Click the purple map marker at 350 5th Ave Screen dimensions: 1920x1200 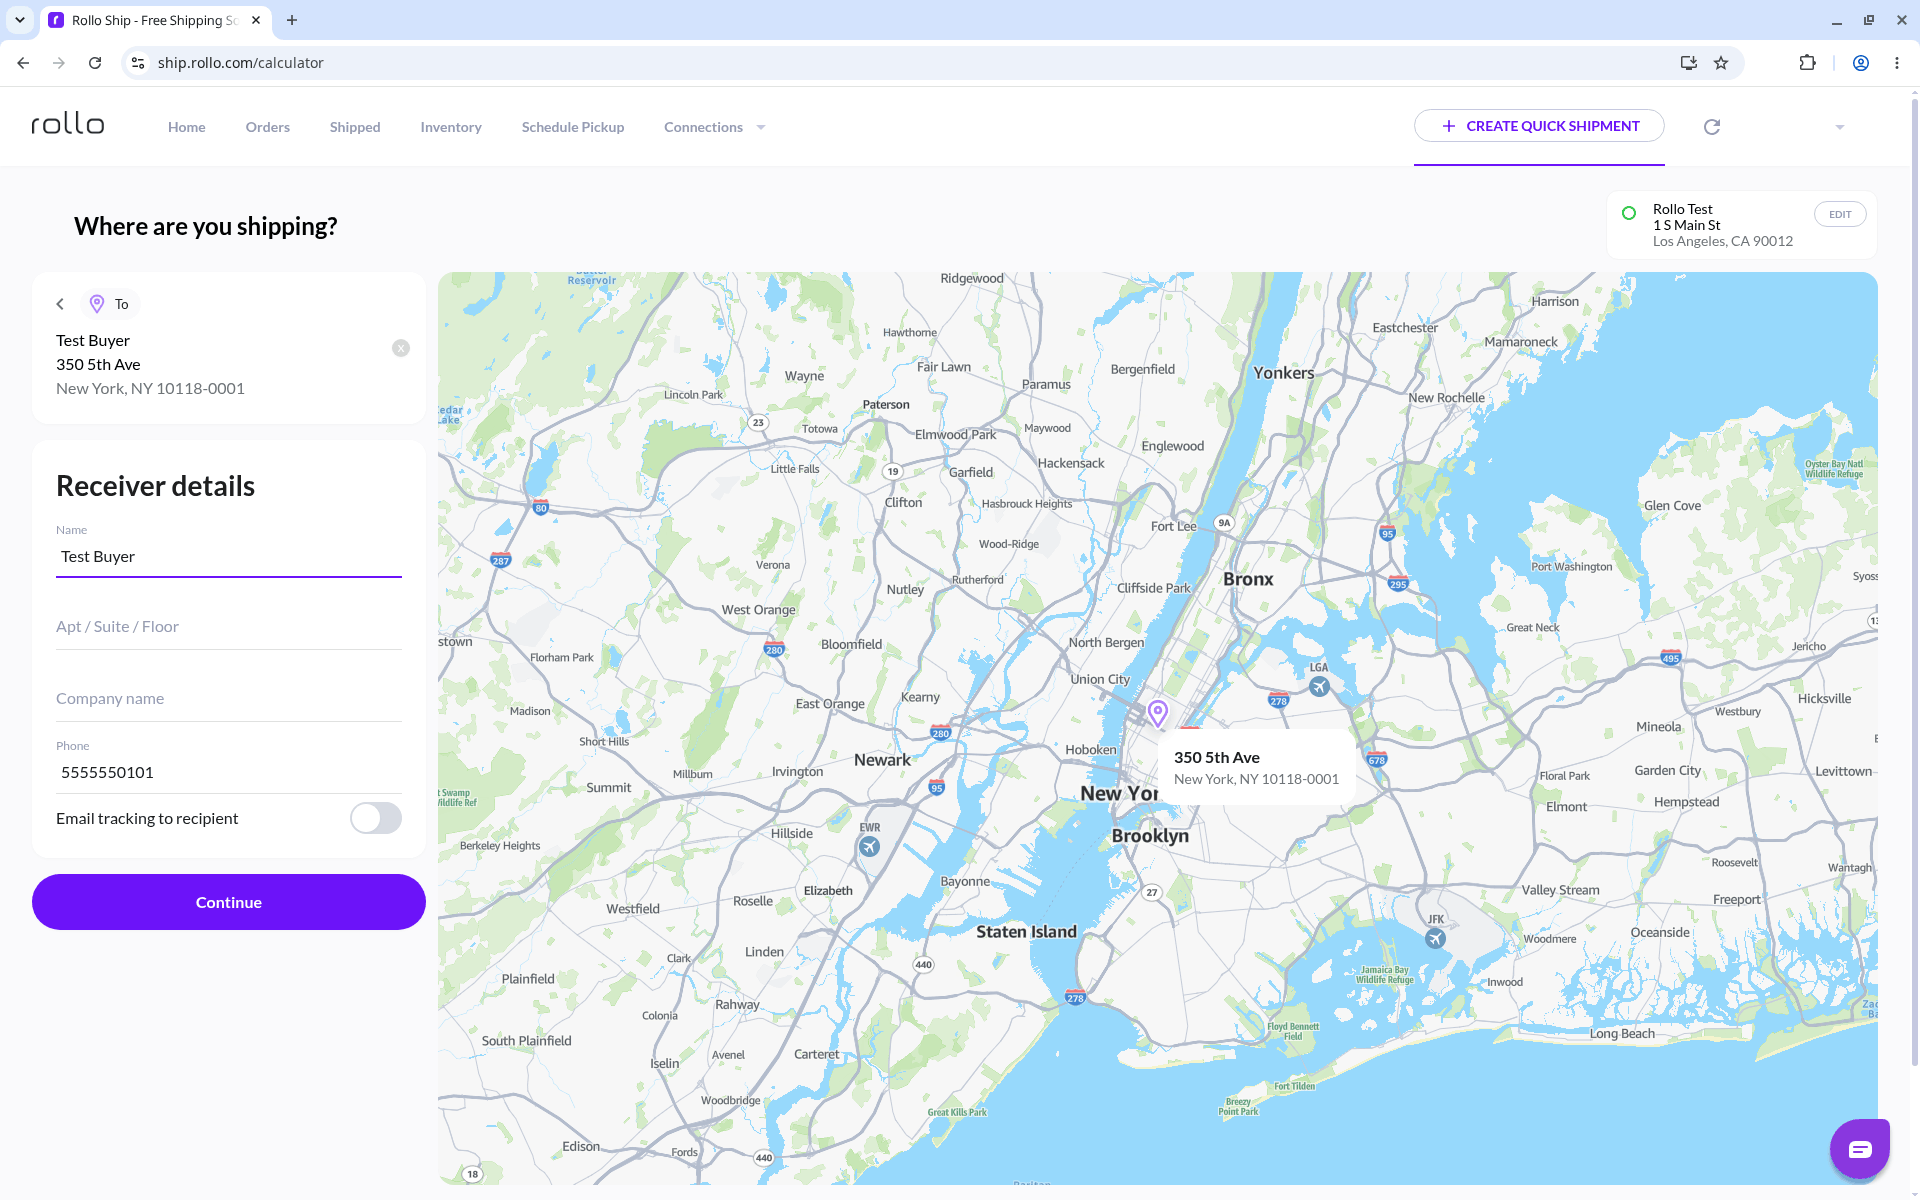1158,713
